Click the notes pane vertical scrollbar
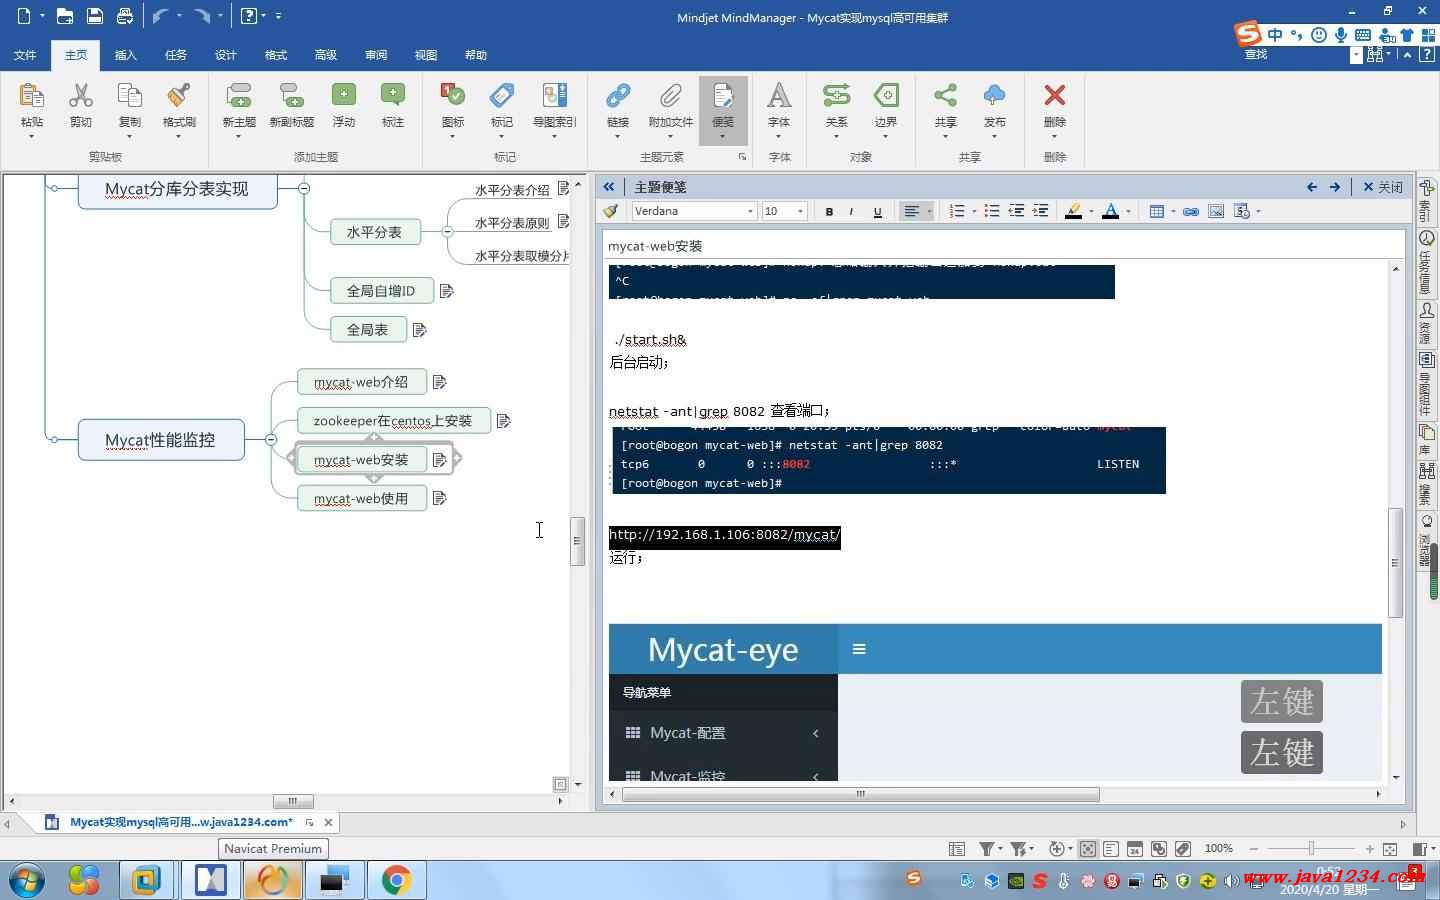 pyautogui.click(x=1396, y=563)
